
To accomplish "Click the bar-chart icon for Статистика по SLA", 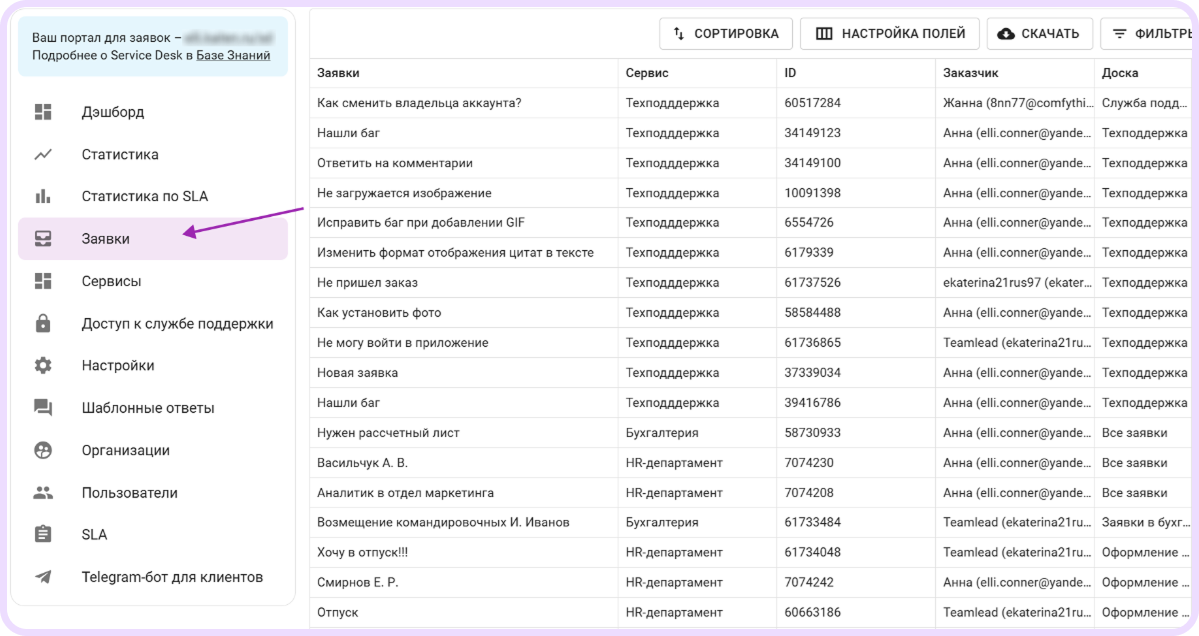I will pyautogui.click(x=42, y=196).
